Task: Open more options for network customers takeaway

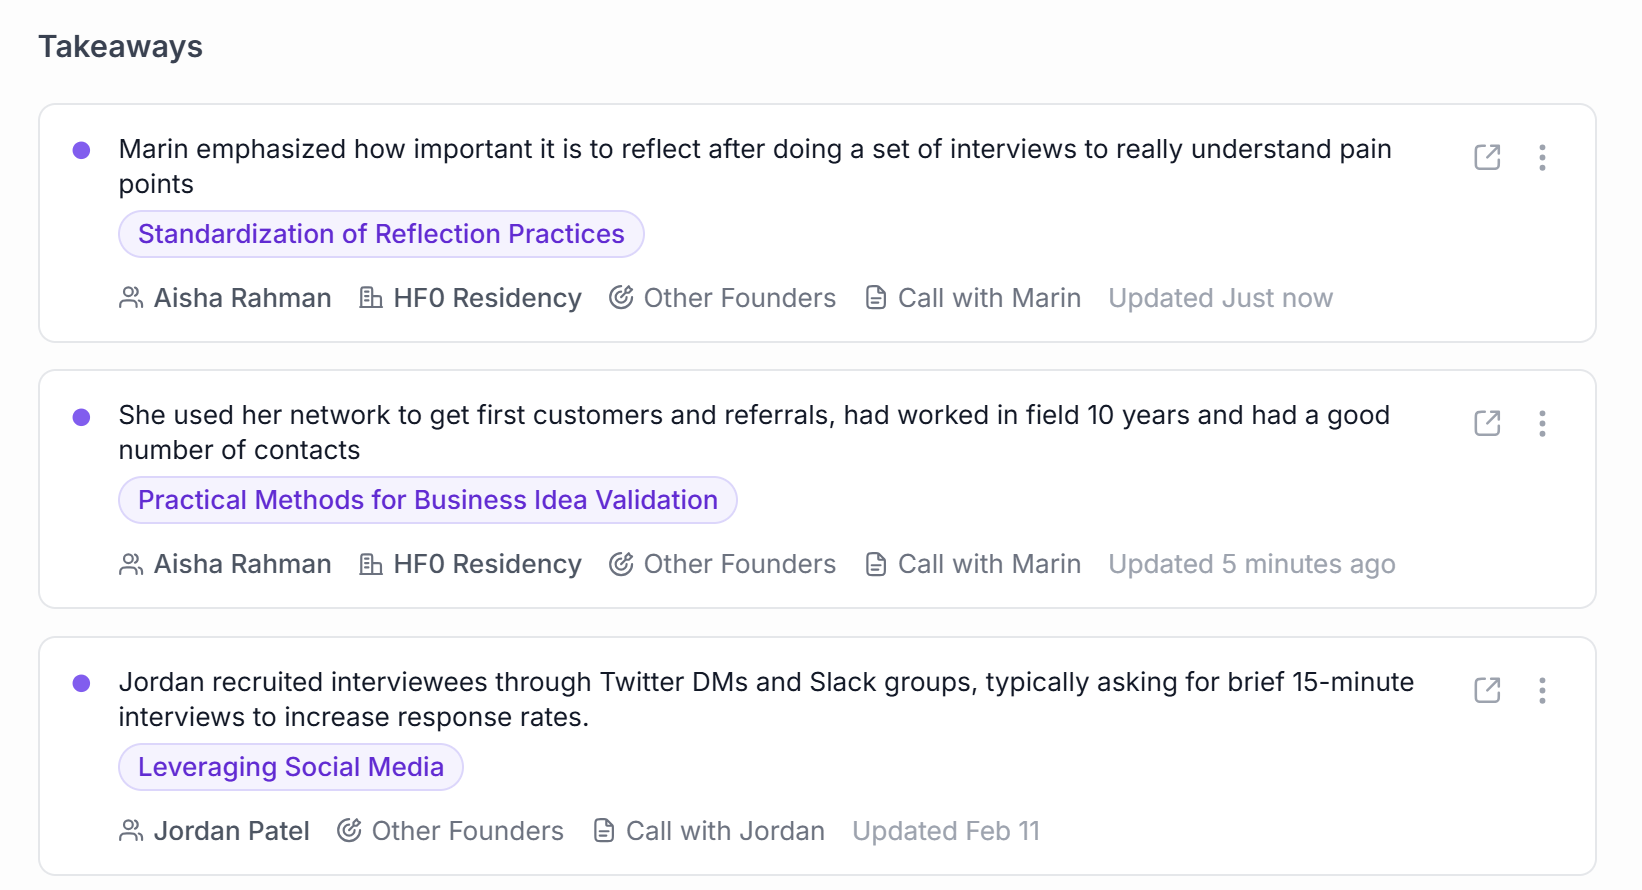Action: [1542, 423]
